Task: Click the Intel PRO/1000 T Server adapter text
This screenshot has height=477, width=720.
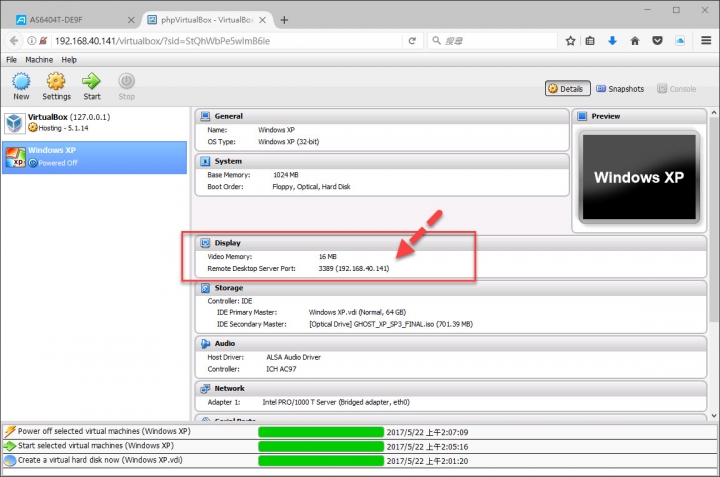Action: [x=336, y=402]
